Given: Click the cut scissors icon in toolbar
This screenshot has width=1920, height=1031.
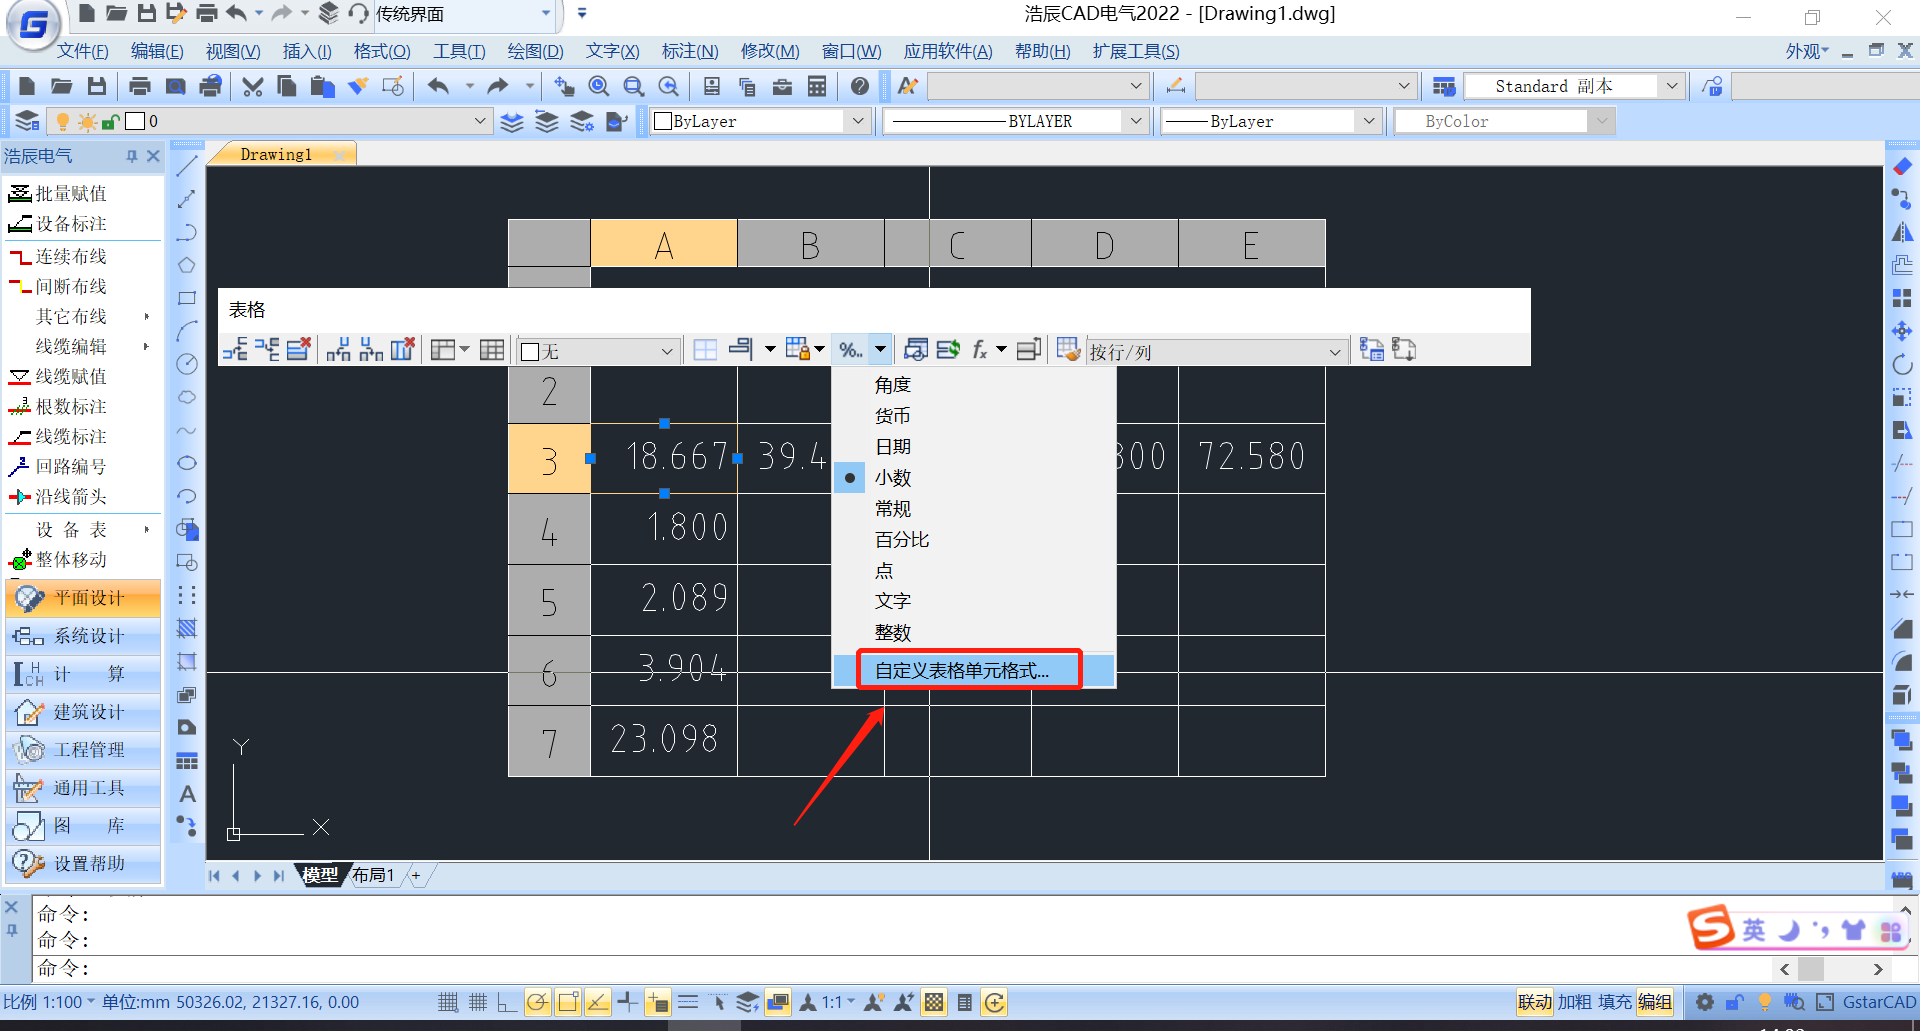Looking at the screenshot, I should (252, 87).
